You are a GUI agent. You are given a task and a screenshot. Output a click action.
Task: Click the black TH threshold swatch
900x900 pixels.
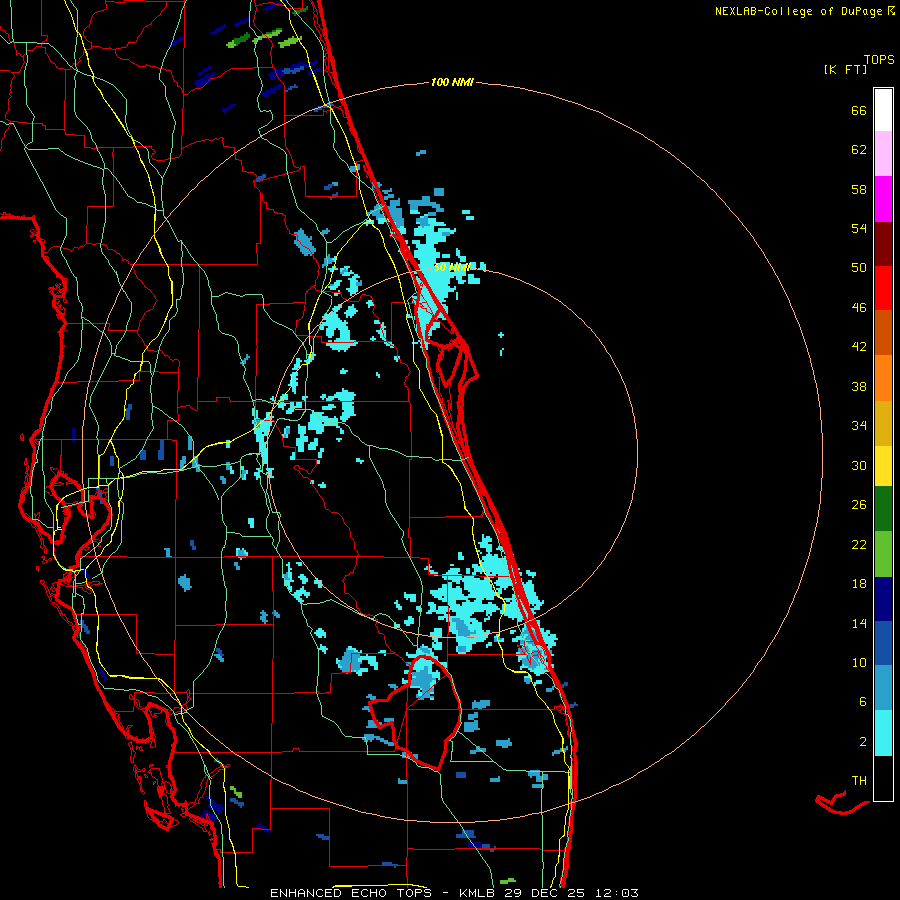point(883,778)
